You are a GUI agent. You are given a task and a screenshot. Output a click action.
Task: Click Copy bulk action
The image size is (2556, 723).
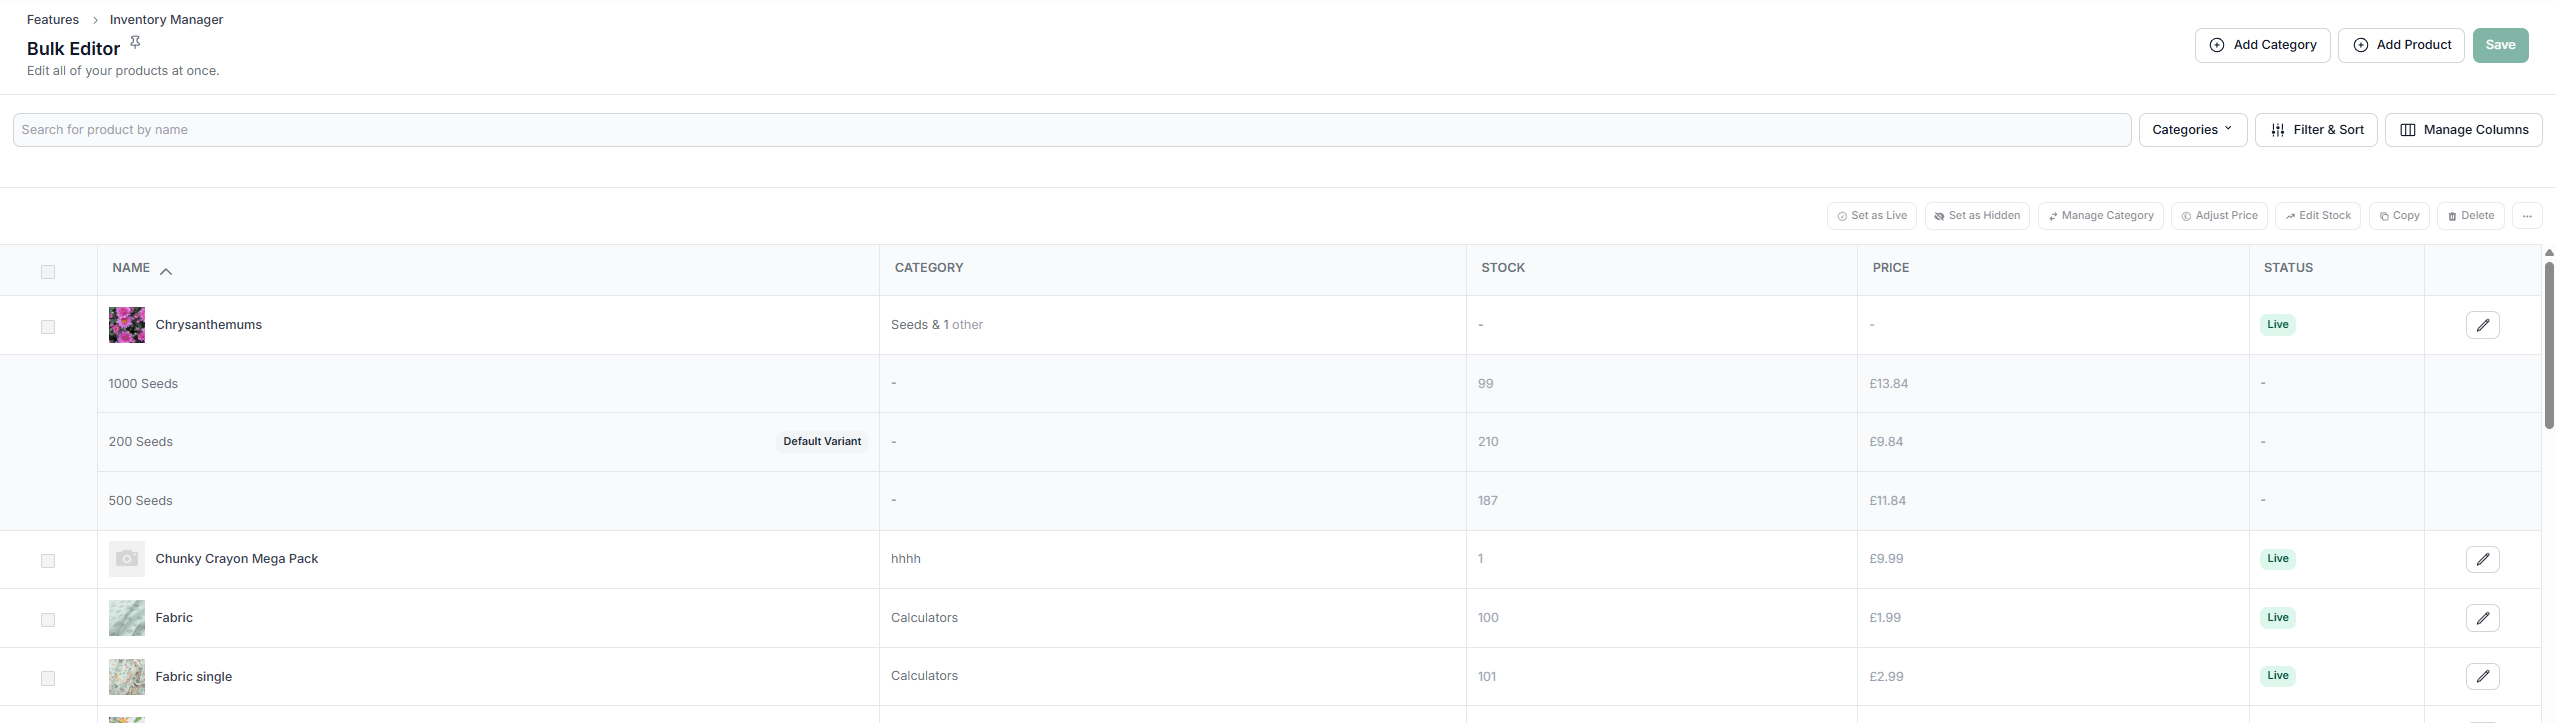point(2398,216)
